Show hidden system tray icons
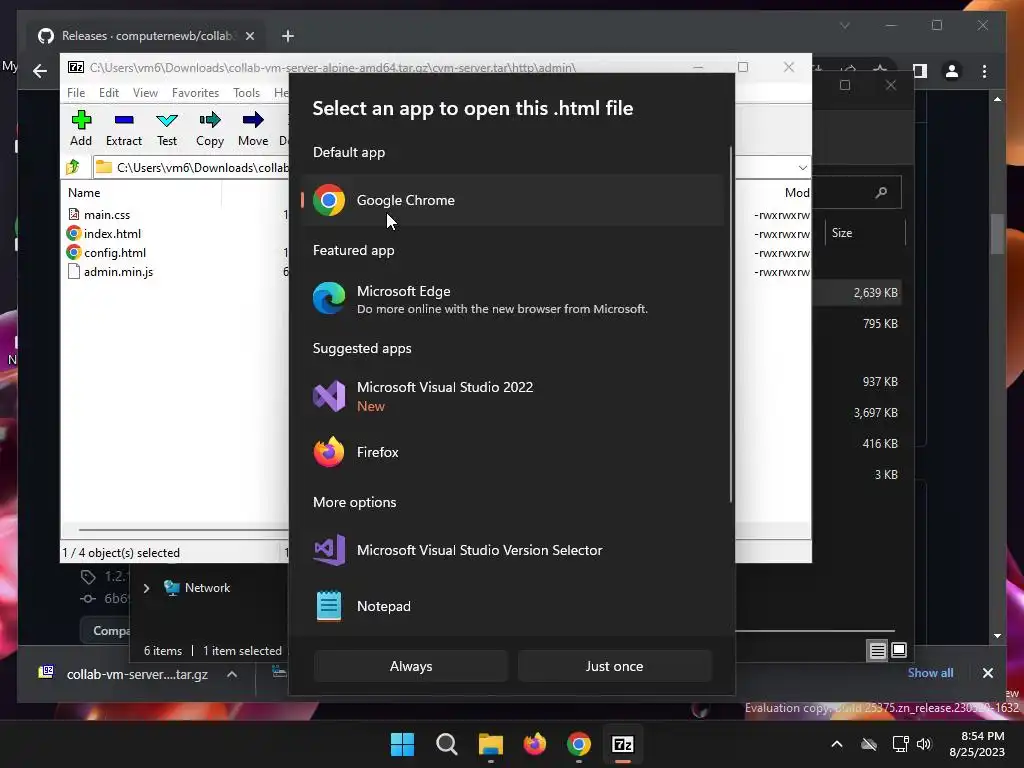 (837, 744)
